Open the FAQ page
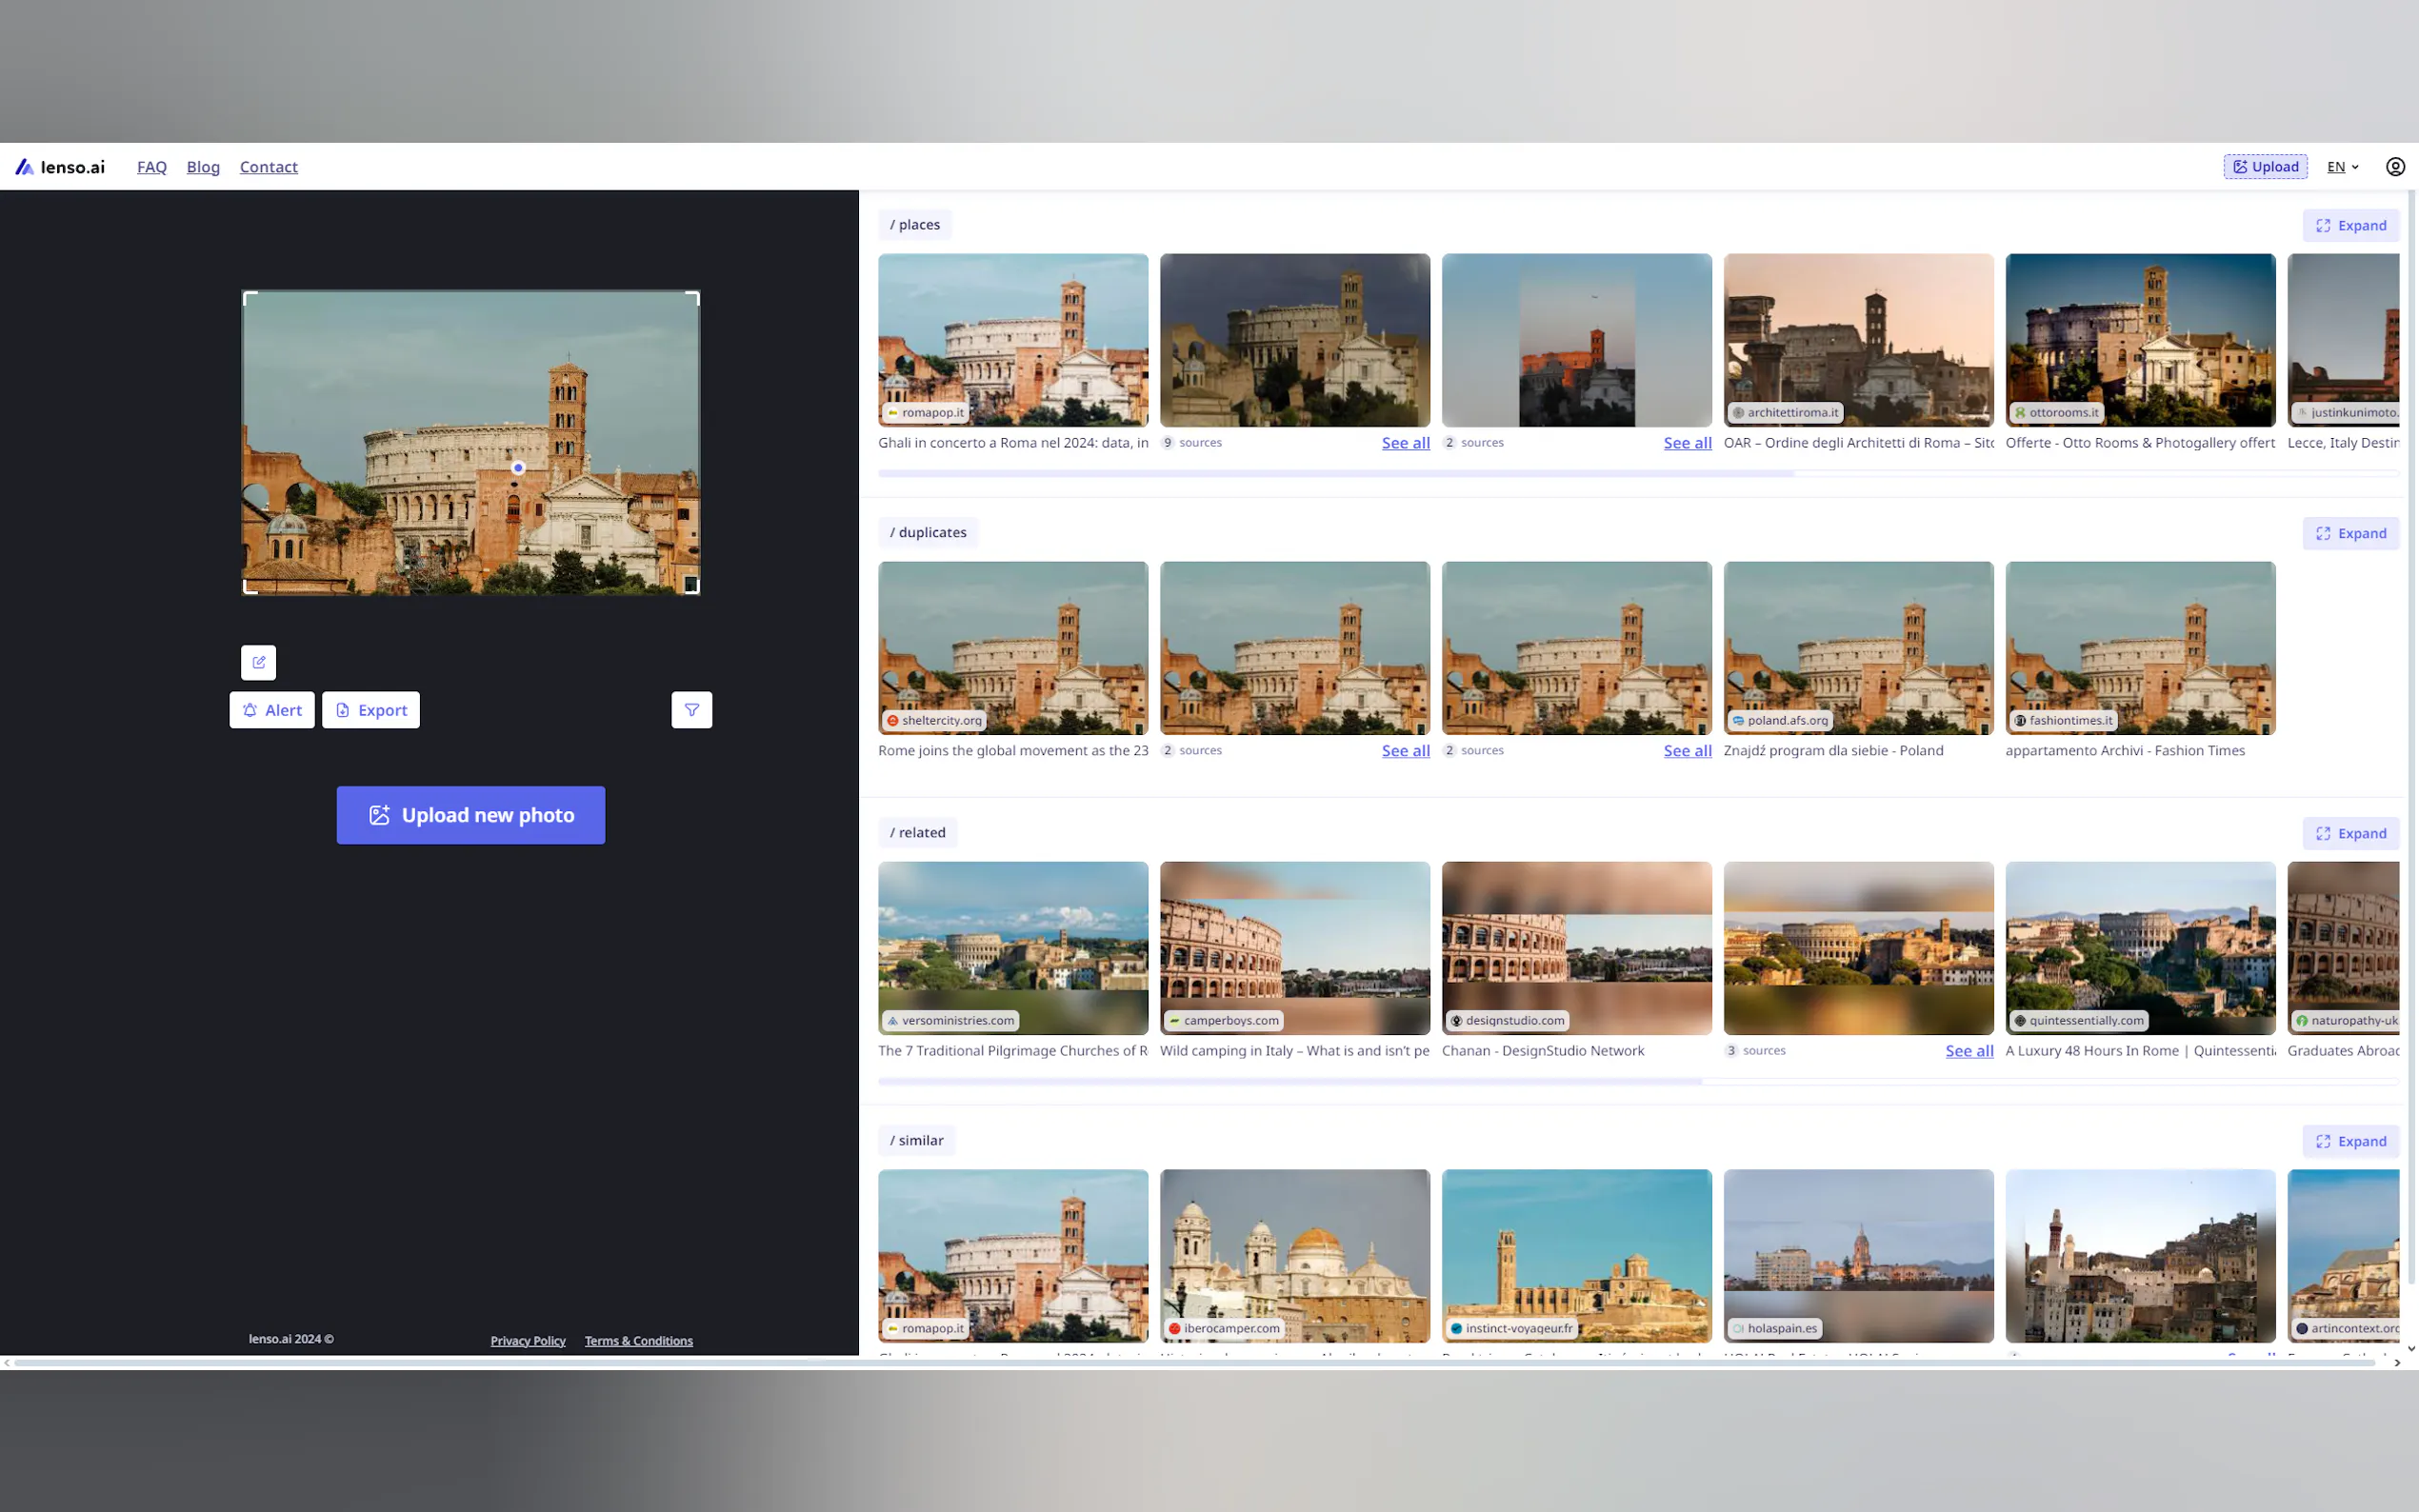2419x1512 pixels. pos(152,167)
